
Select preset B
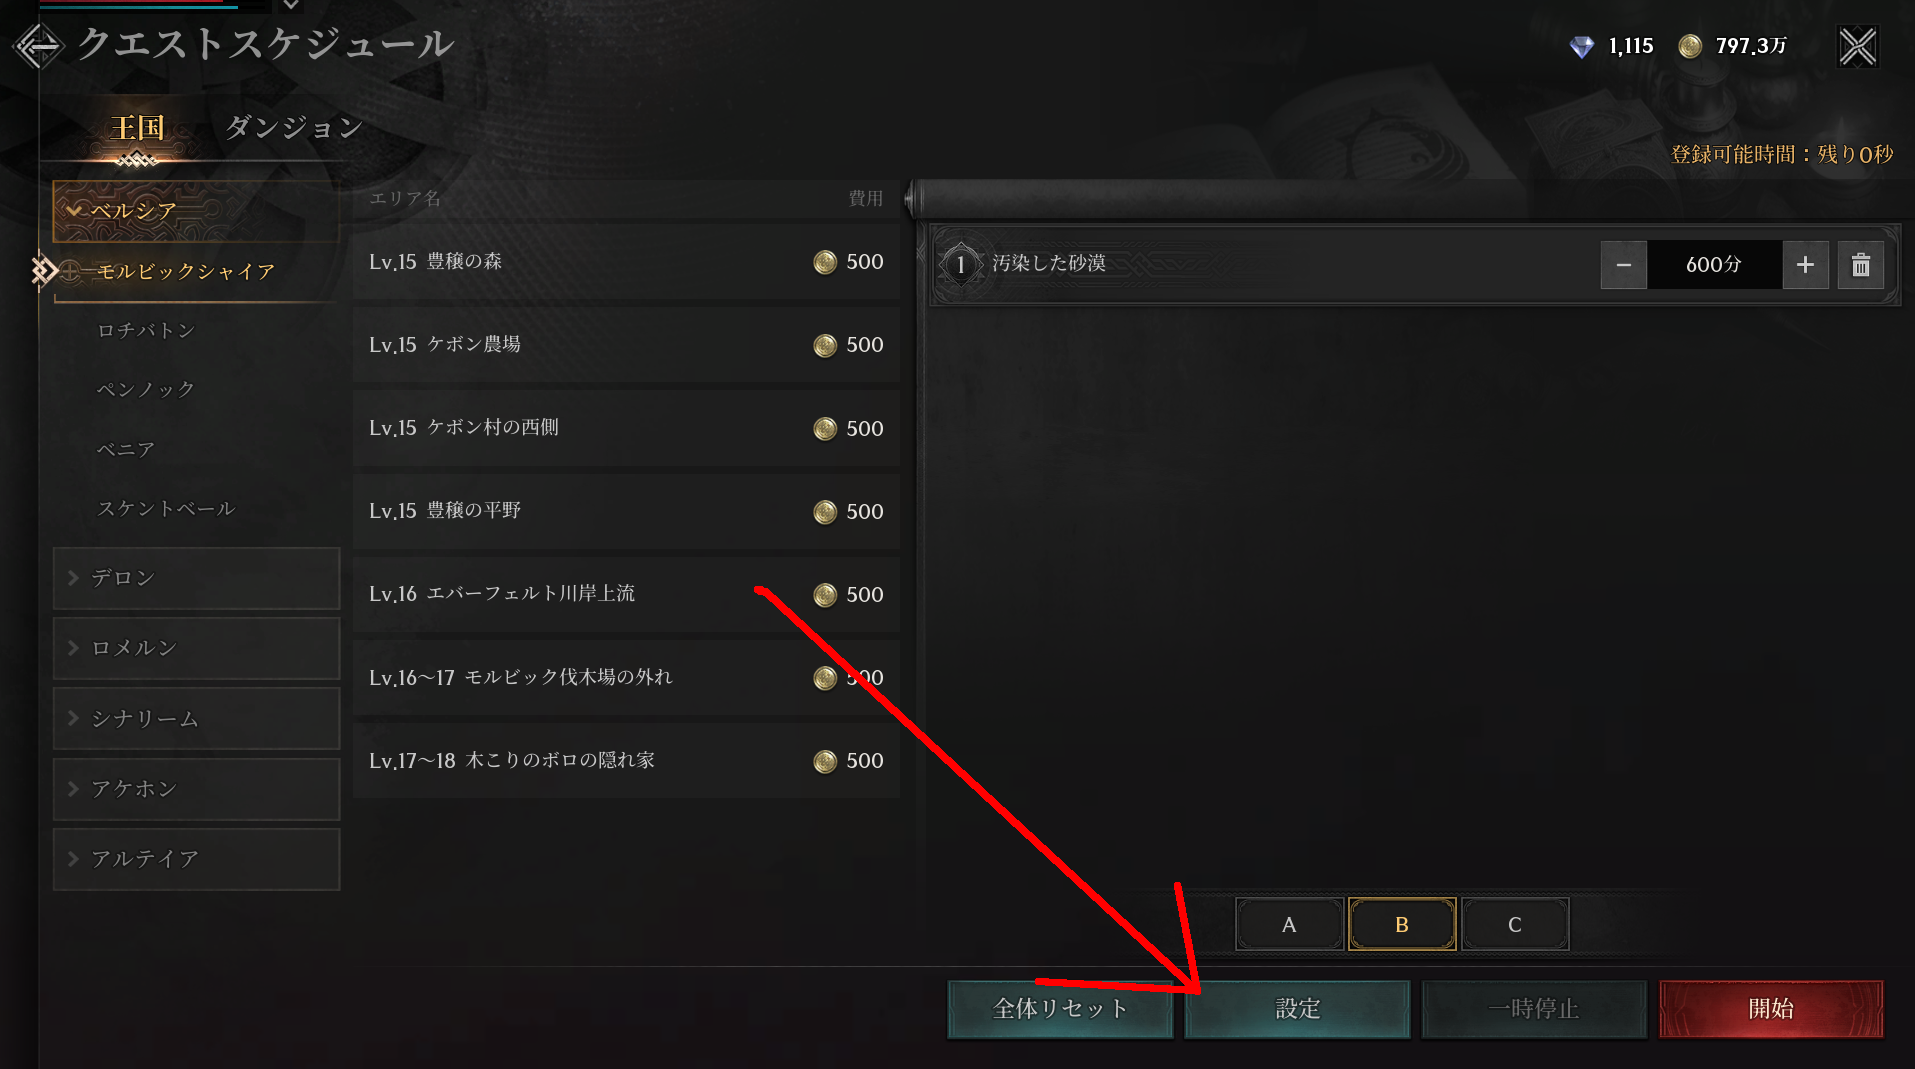click(x=1401, y=924)
